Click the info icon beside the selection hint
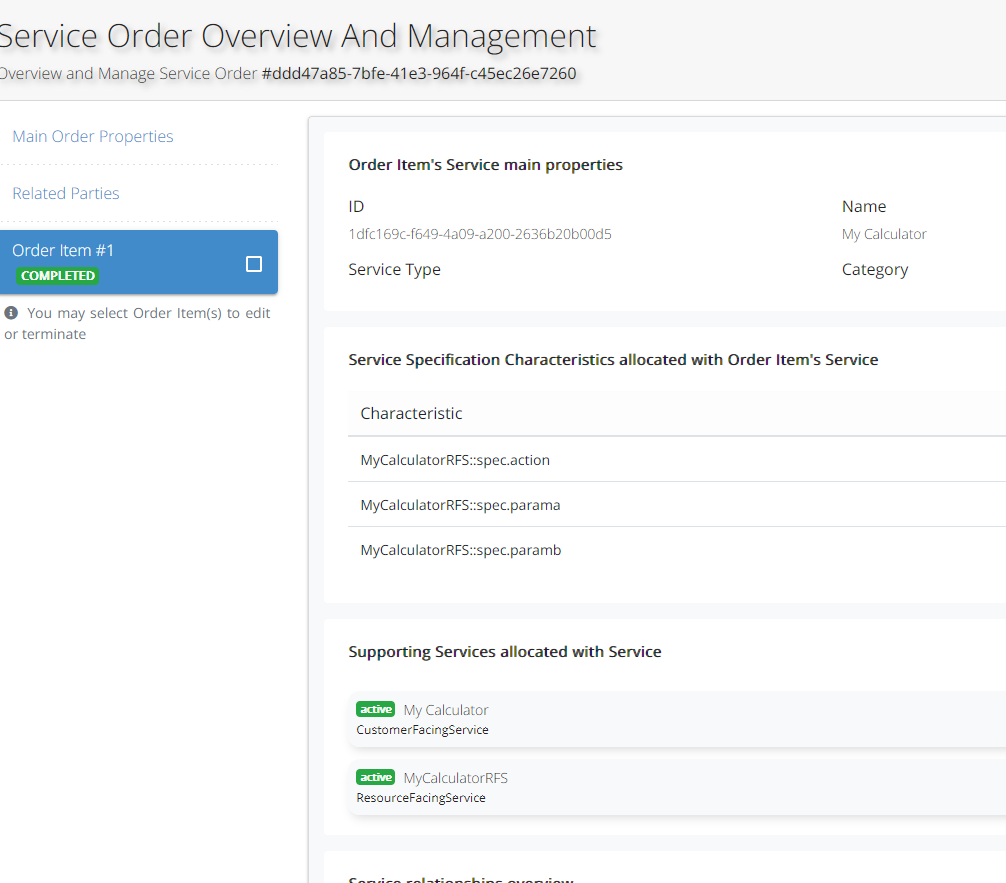The height and width of the screenshot is (883, 1006). coord(11,313)
